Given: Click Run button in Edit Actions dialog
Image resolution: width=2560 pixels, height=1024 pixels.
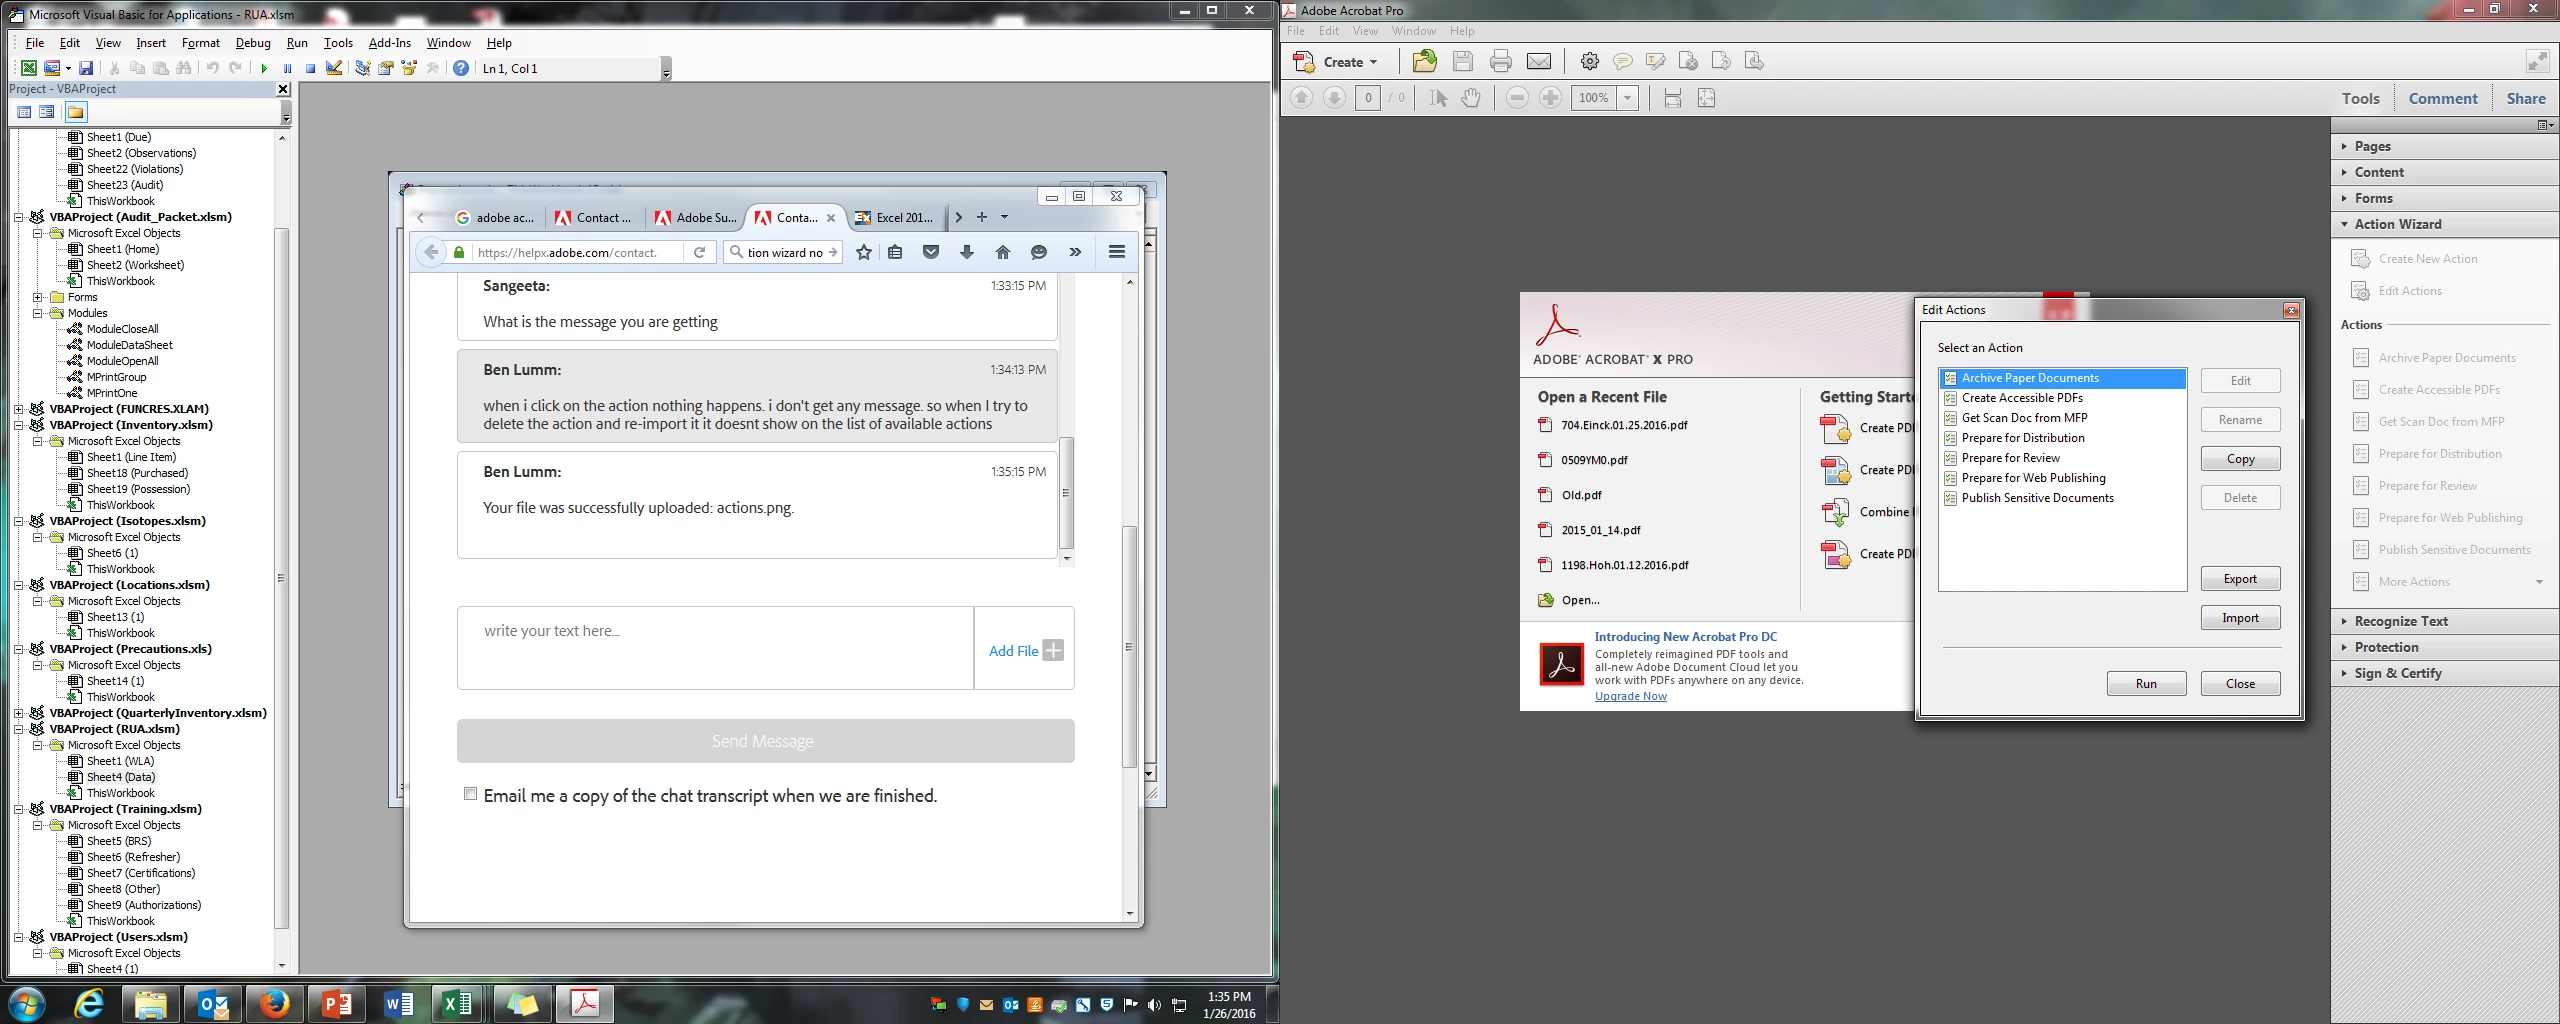Looking at the screenshot, I should point(2146,684).
